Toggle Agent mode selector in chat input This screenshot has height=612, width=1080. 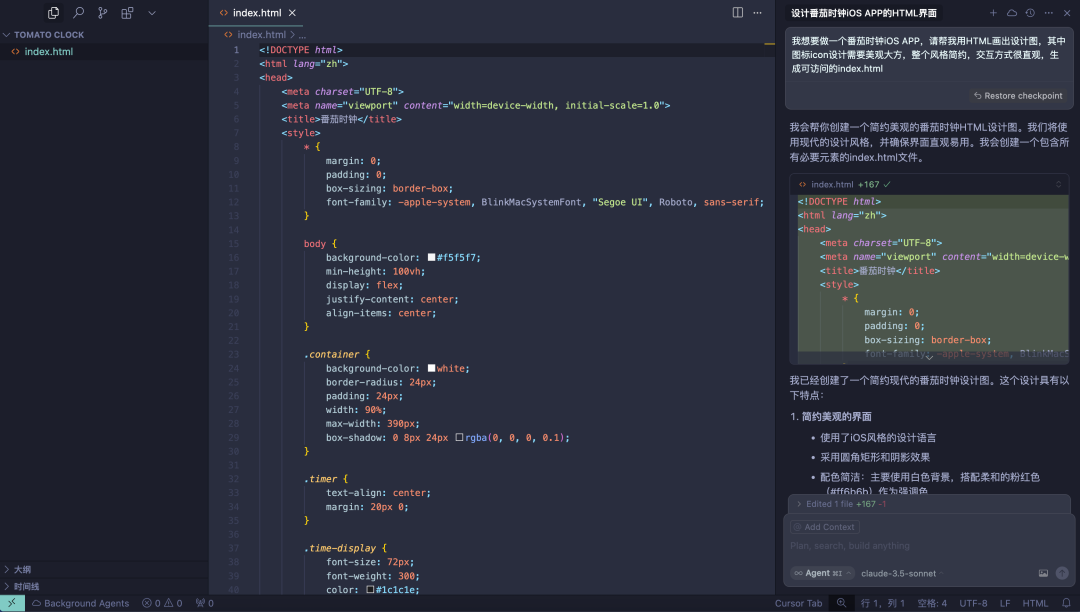coord(822,573)
